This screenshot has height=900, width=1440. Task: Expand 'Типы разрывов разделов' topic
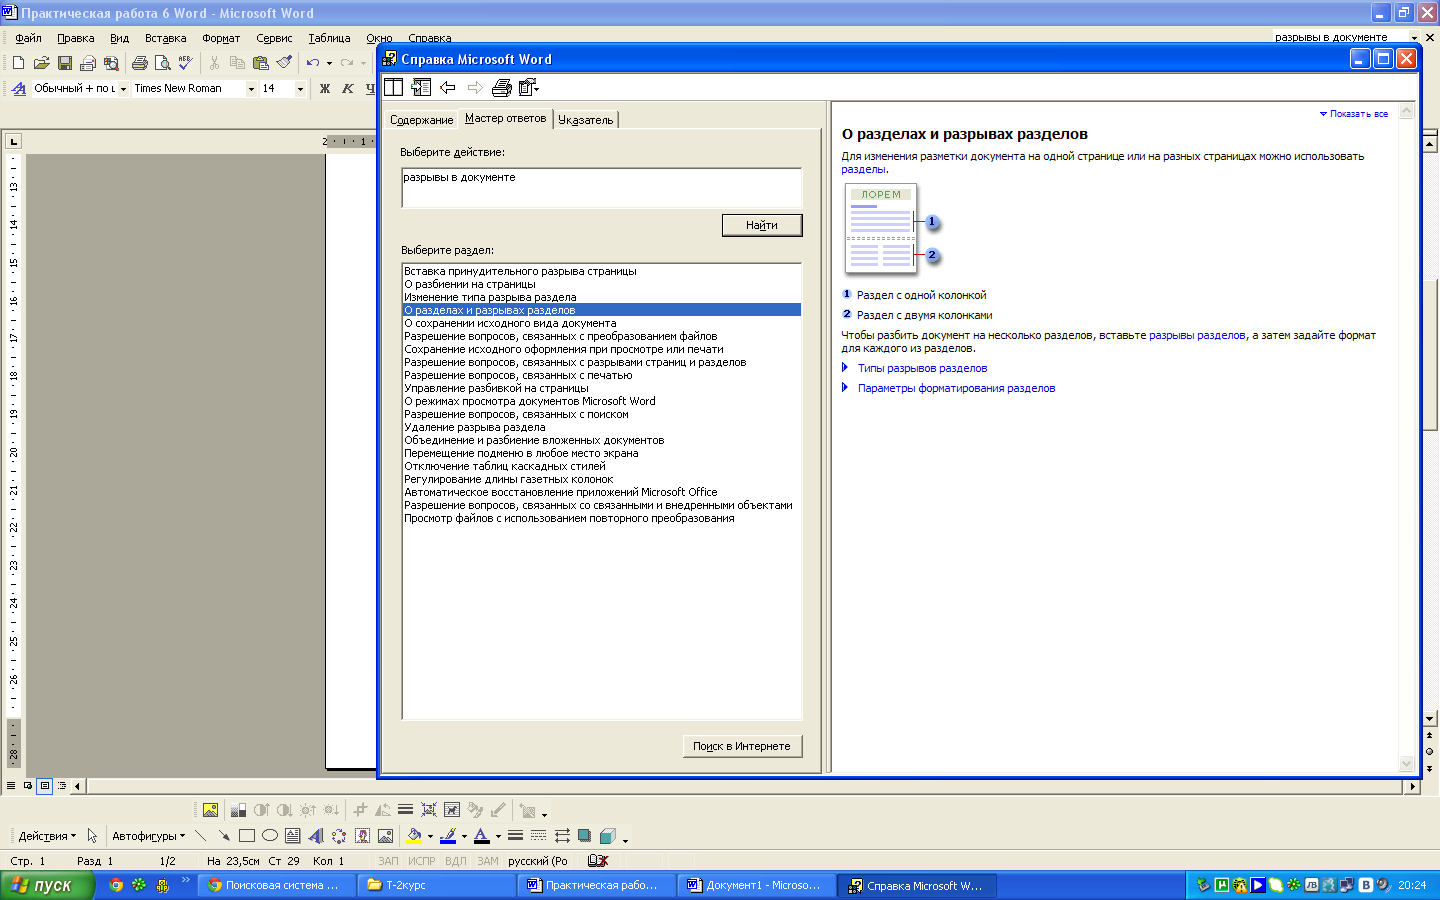(x=922, y=368)
